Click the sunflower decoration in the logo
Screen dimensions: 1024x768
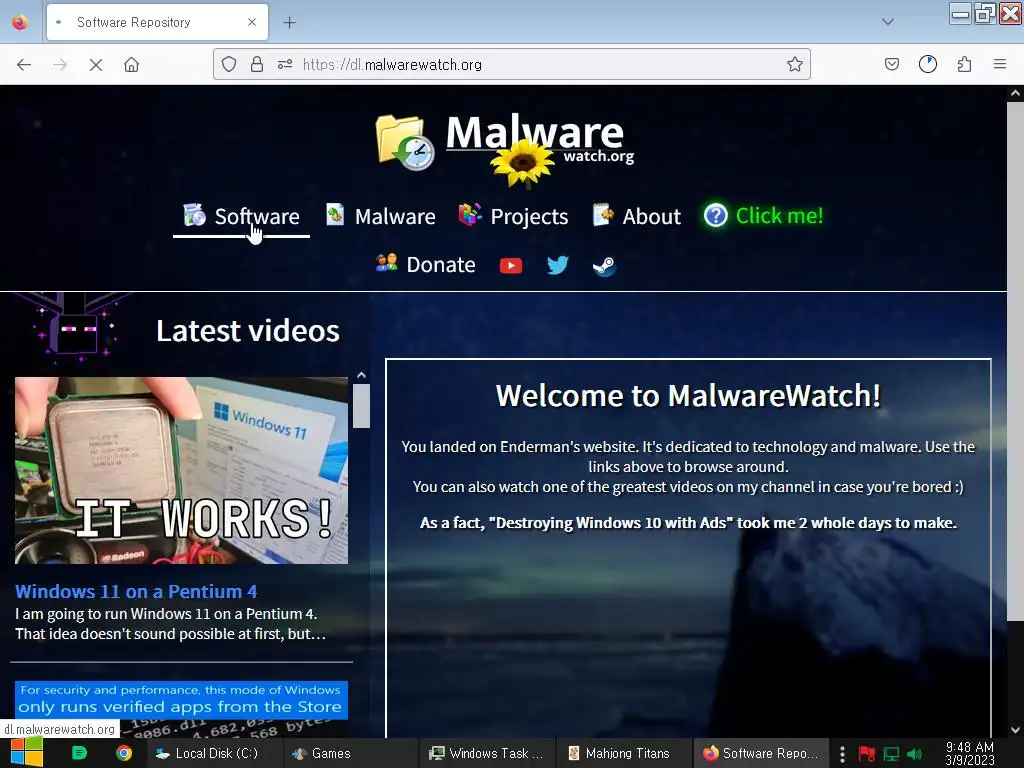522,163
